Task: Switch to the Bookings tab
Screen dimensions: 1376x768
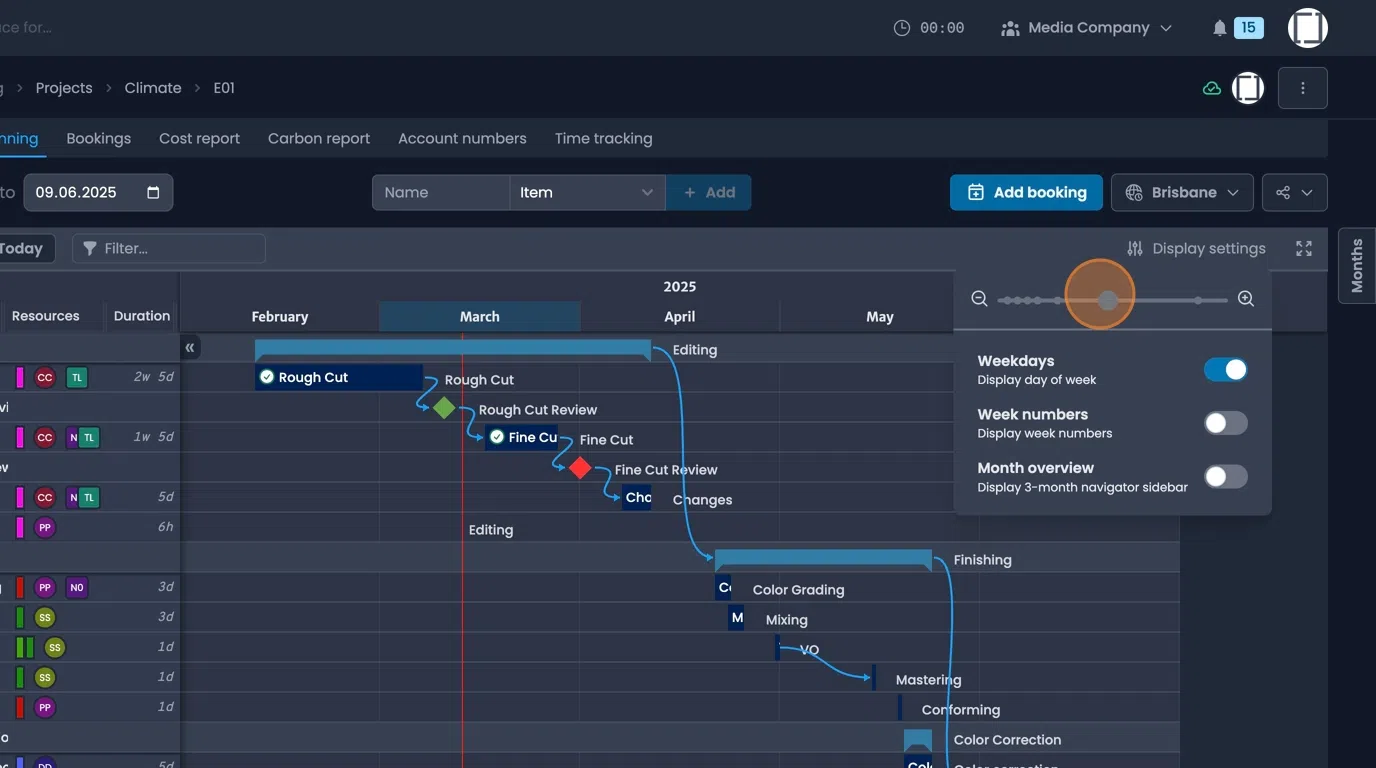Action: tap(98, 138)
